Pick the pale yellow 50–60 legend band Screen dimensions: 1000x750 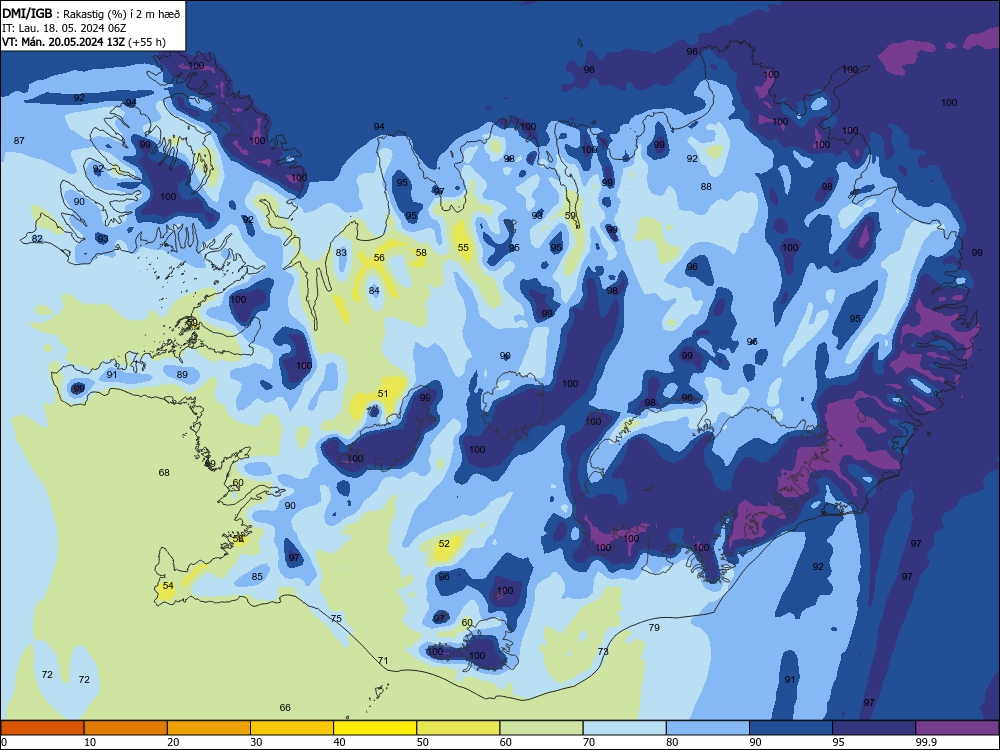point(458,728)
